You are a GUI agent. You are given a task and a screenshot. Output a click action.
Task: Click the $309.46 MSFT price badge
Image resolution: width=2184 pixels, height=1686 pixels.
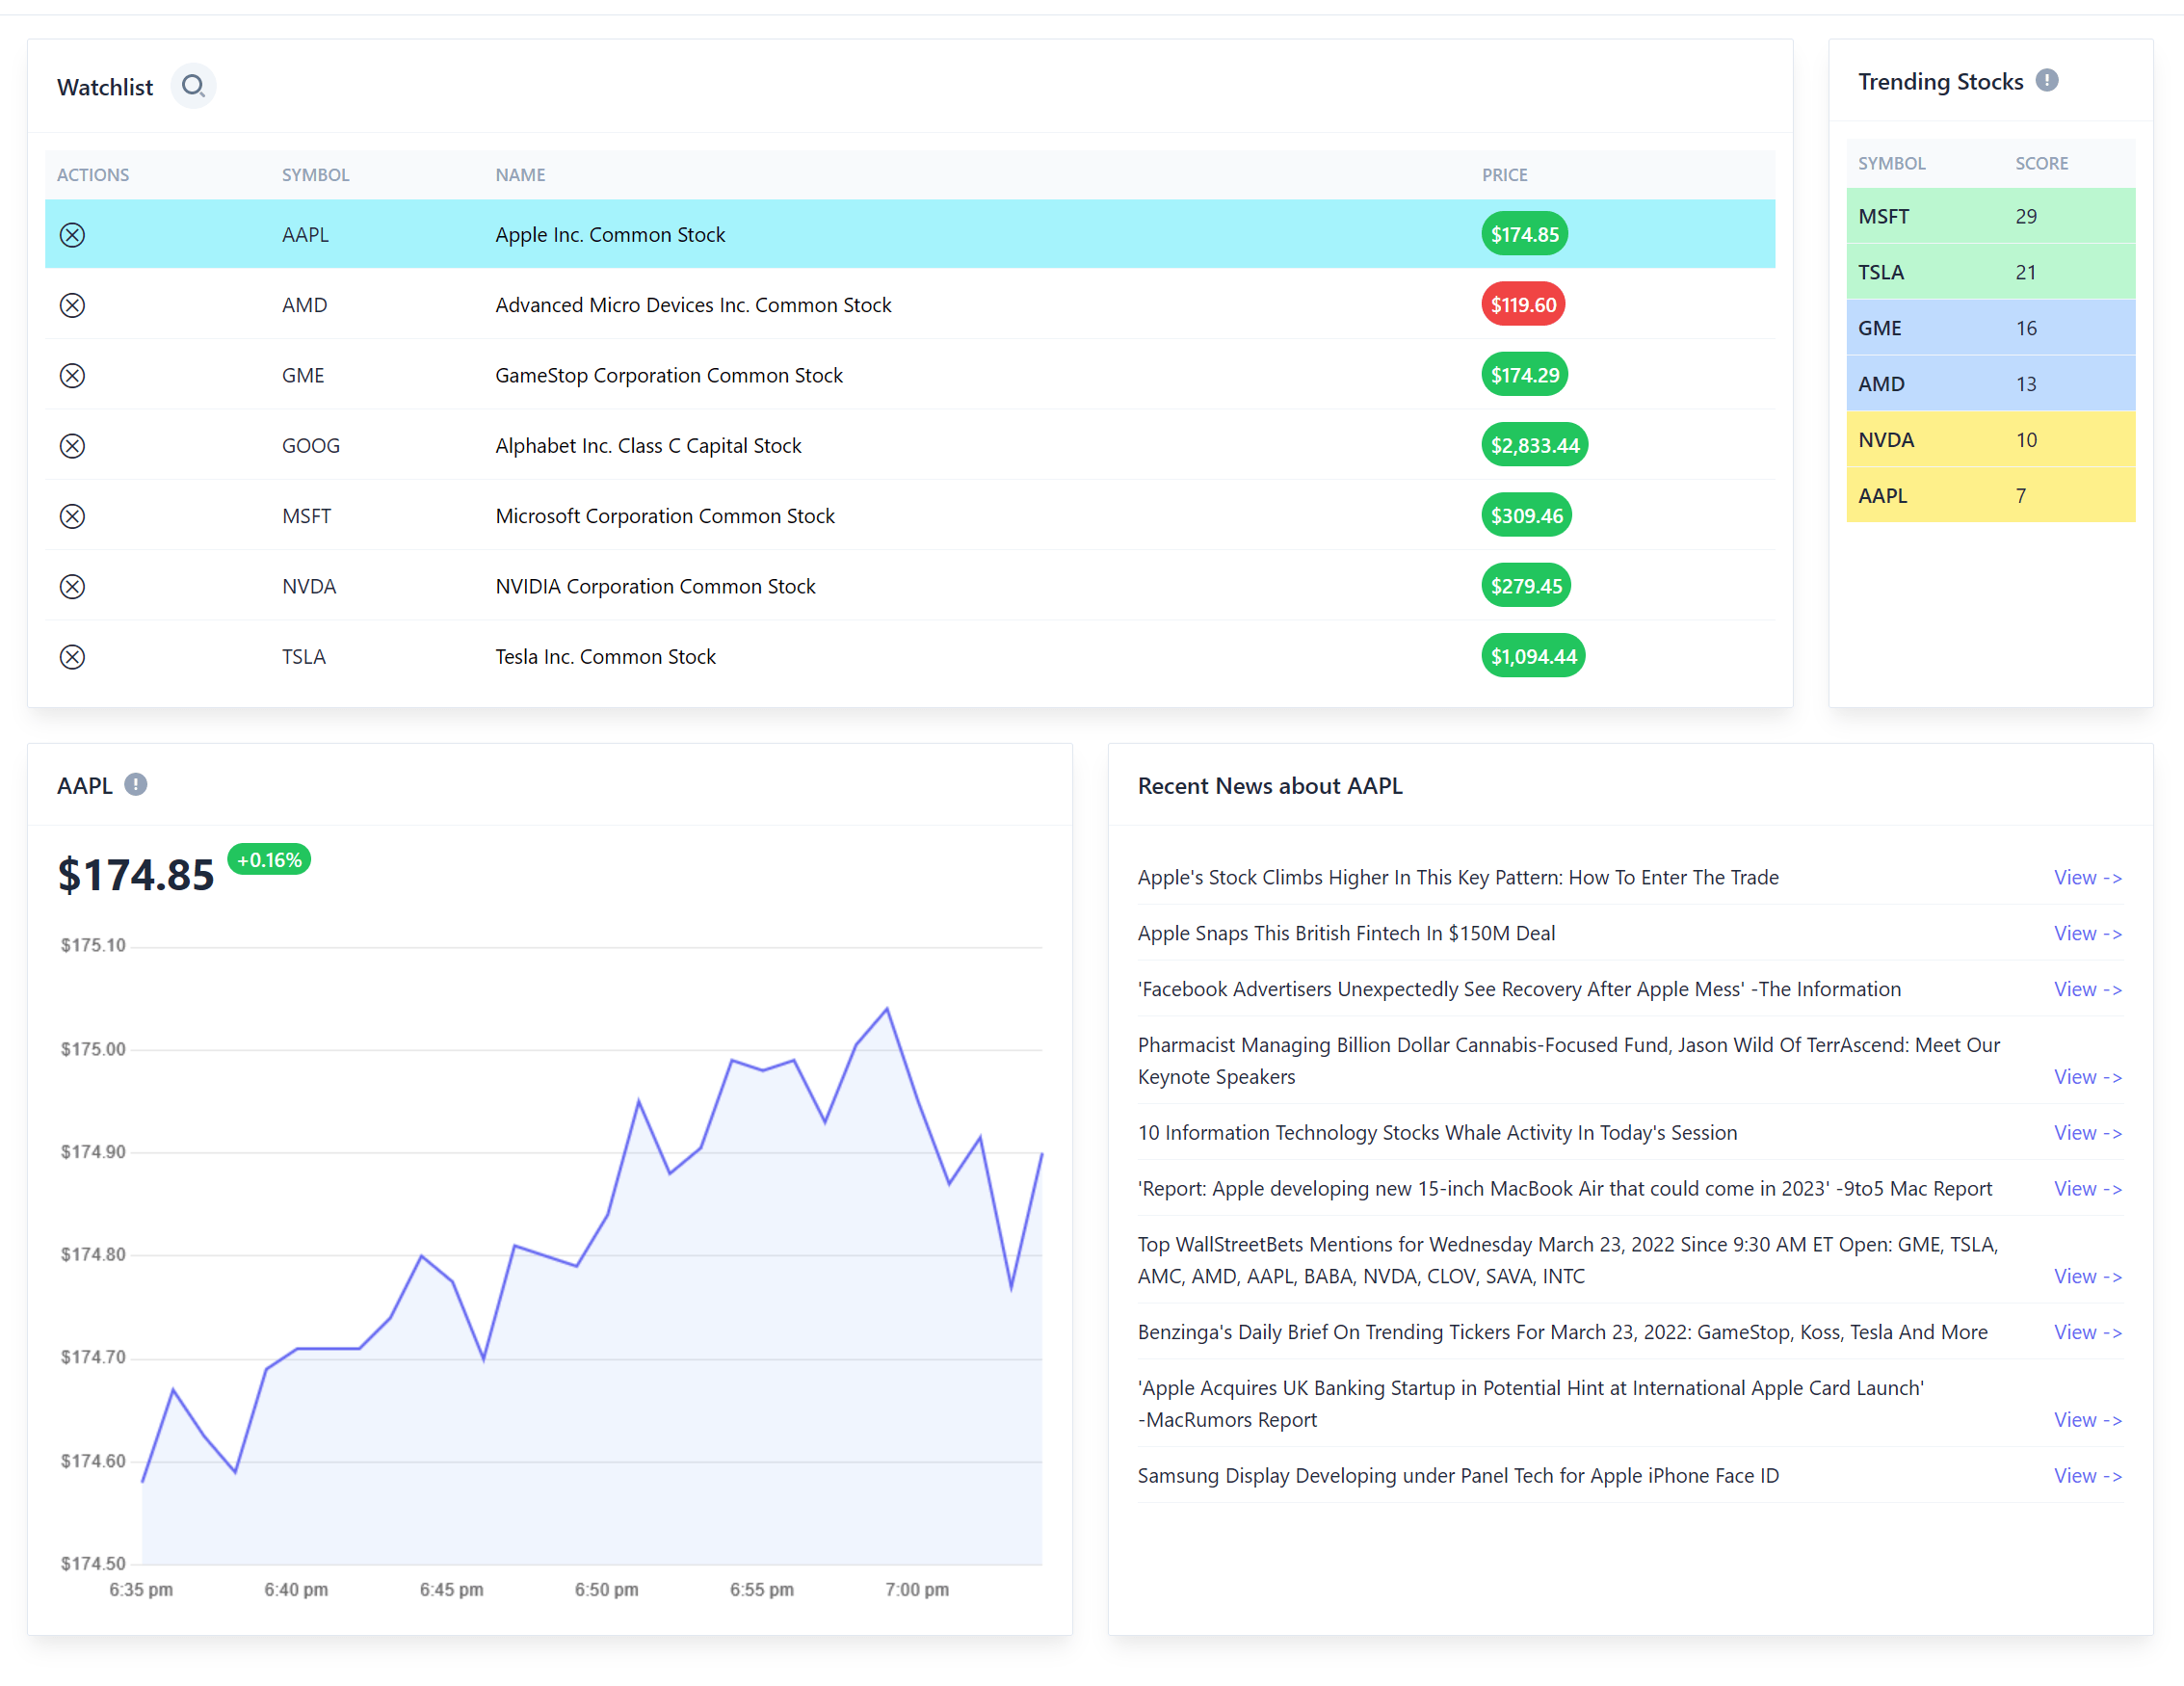point(1526,515)
